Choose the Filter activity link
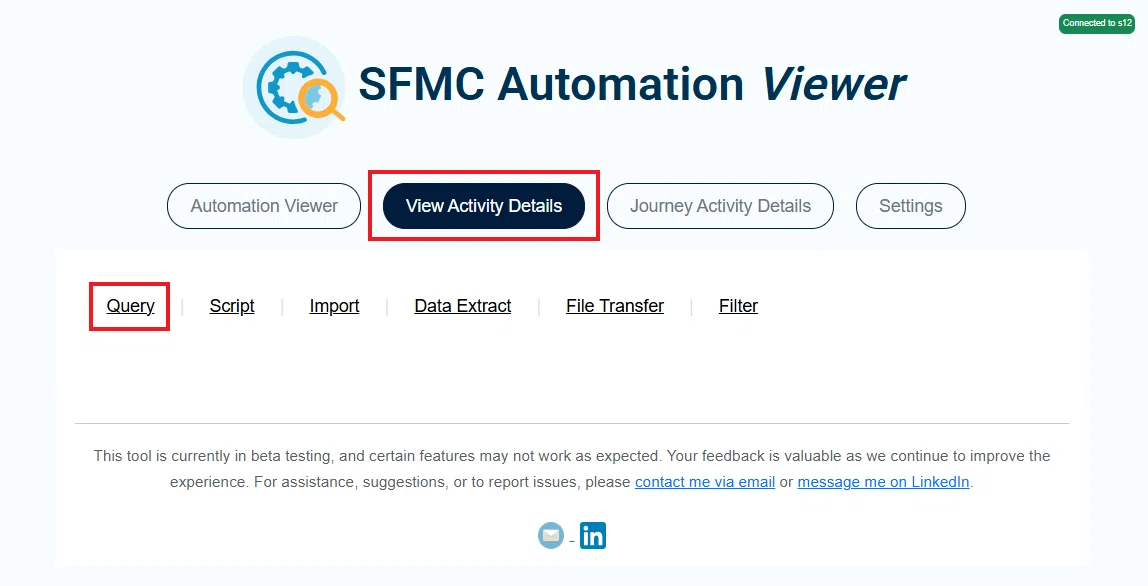1148x586 pixels. click(738, 306)
